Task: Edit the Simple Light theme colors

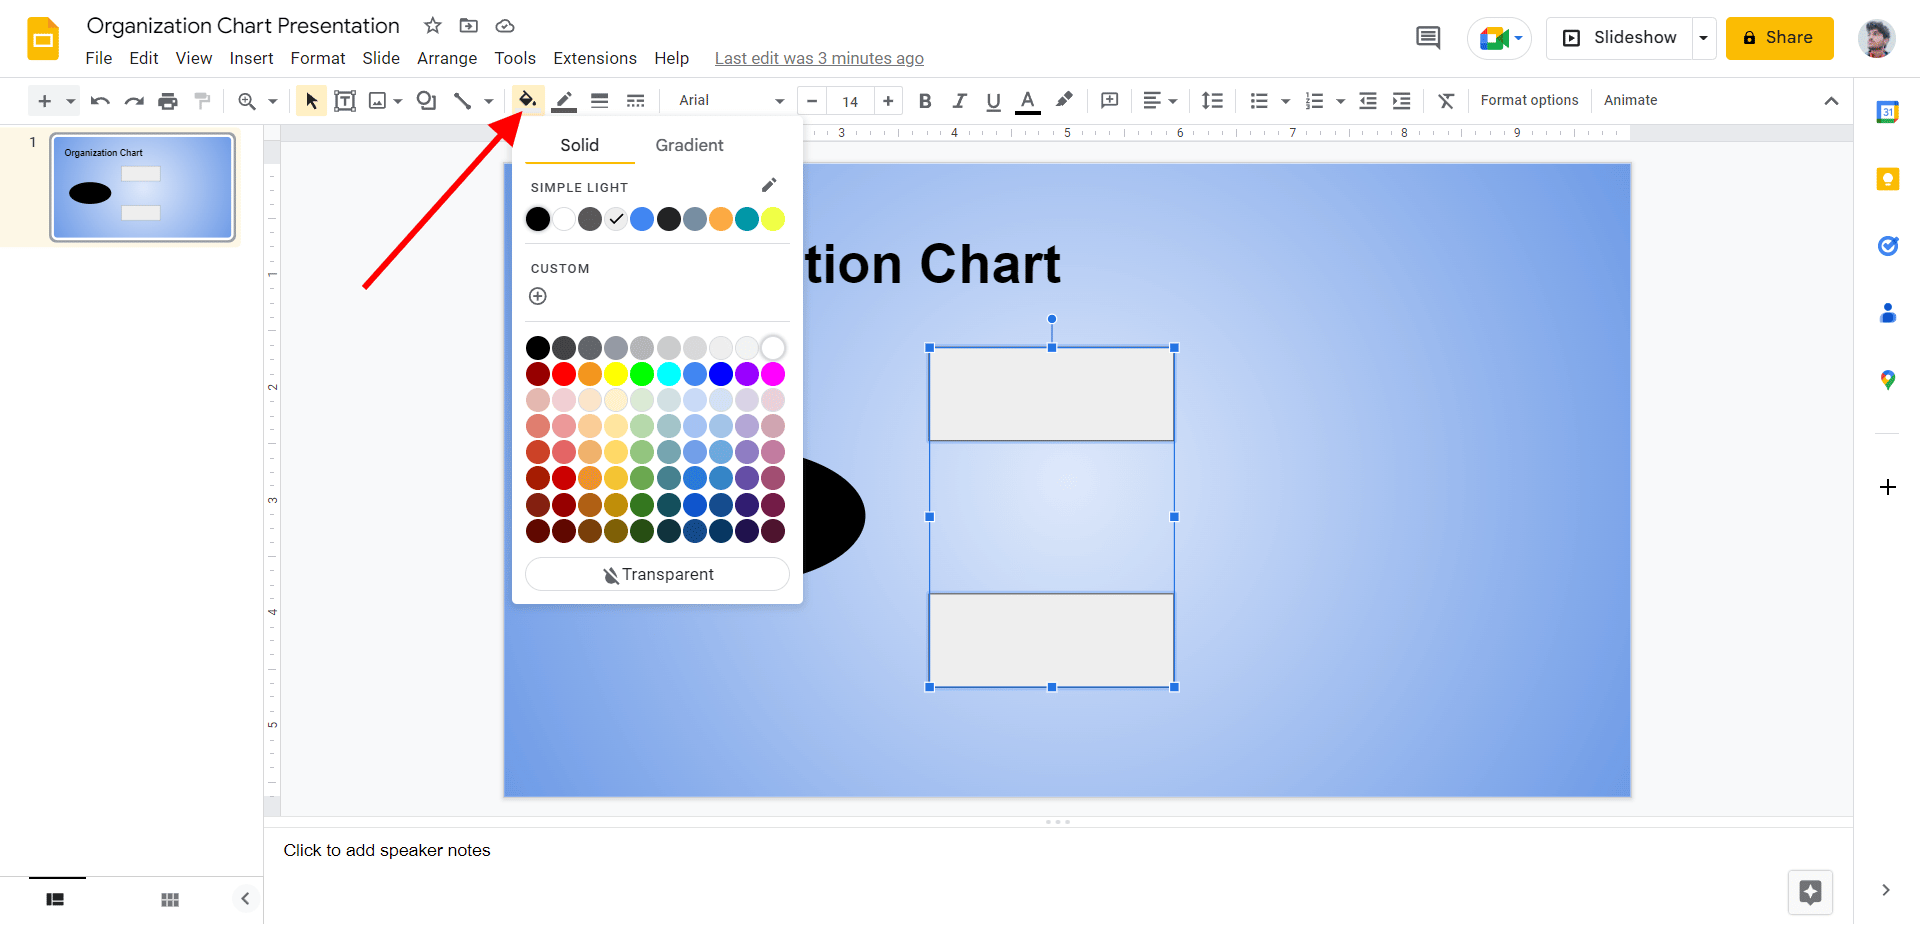Action: pos(768,185)
